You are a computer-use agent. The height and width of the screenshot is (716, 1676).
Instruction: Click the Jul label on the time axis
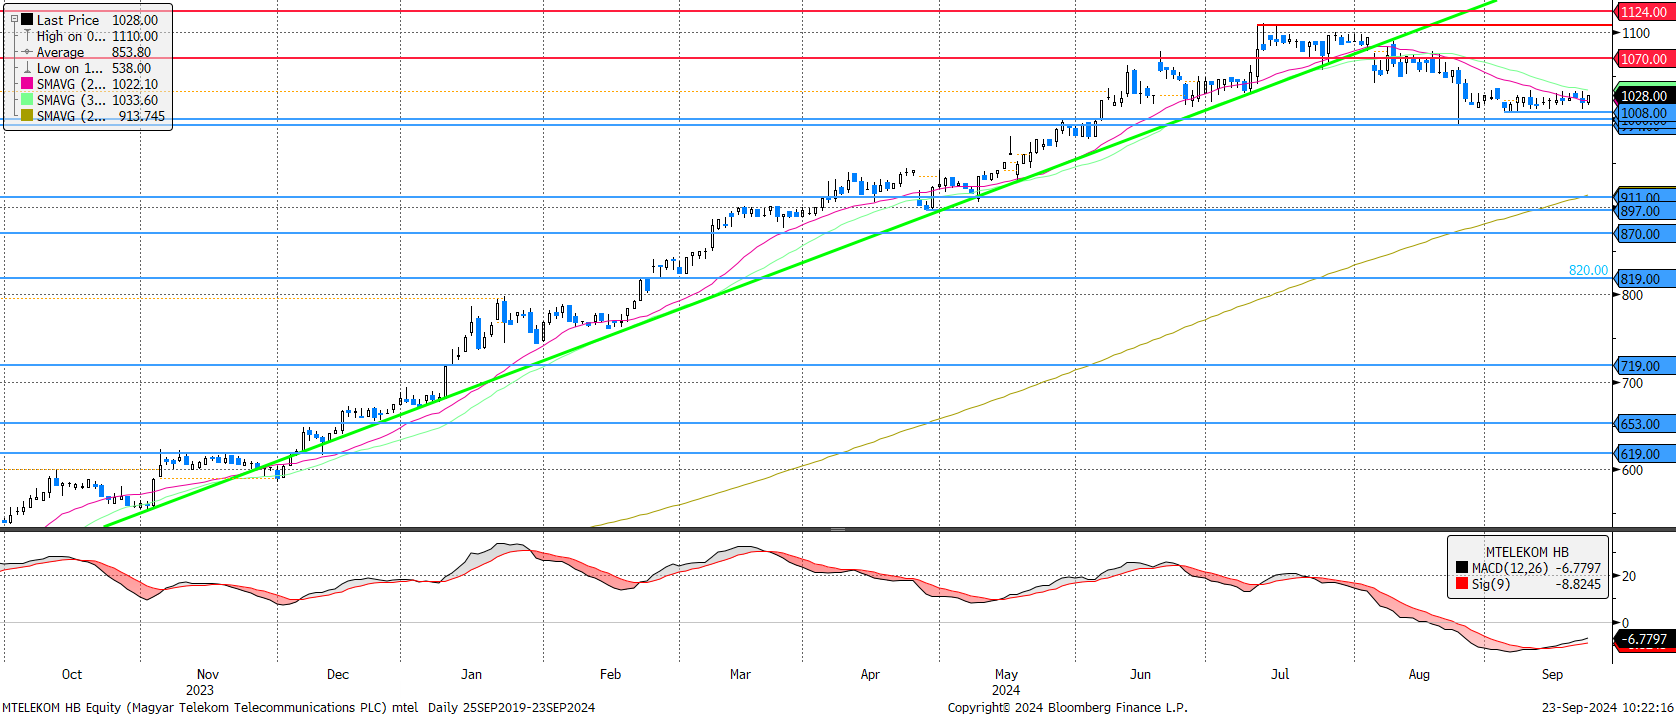pyautogui.click(x=1280, y=674)
